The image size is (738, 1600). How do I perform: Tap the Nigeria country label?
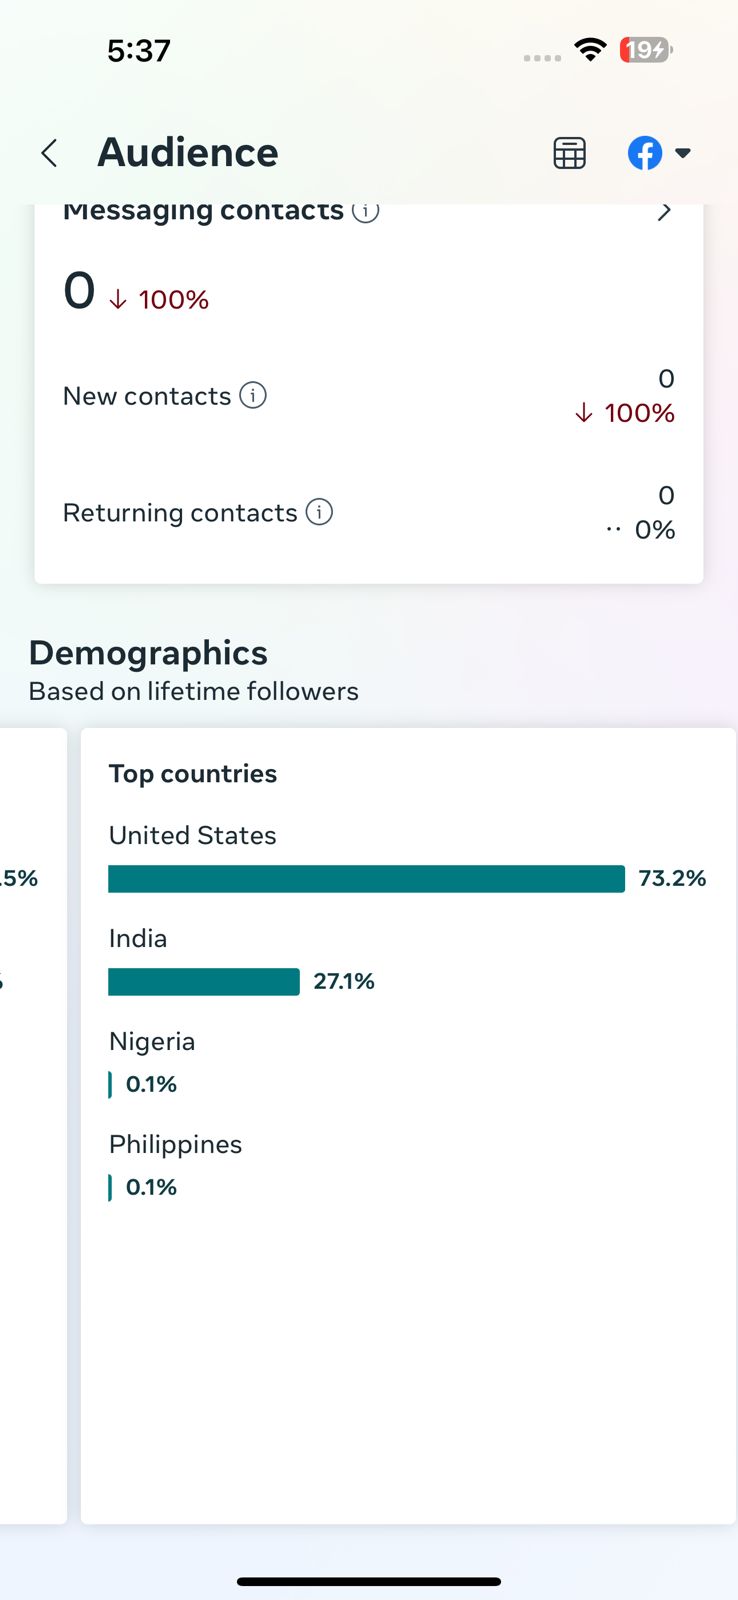coord(152,1042)
